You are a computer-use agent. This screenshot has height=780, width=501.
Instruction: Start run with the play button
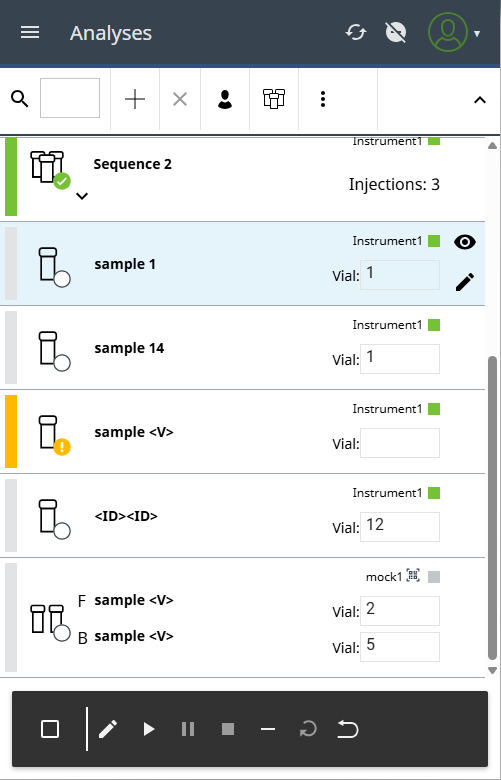click(148, 729)
